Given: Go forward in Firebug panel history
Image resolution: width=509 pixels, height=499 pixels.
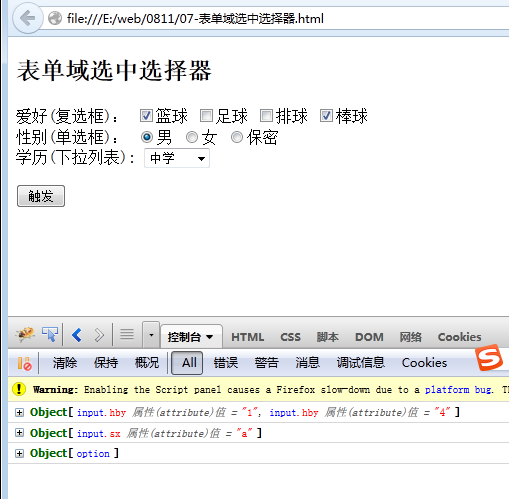Looking at the screenshot, I should pos(99,335).
